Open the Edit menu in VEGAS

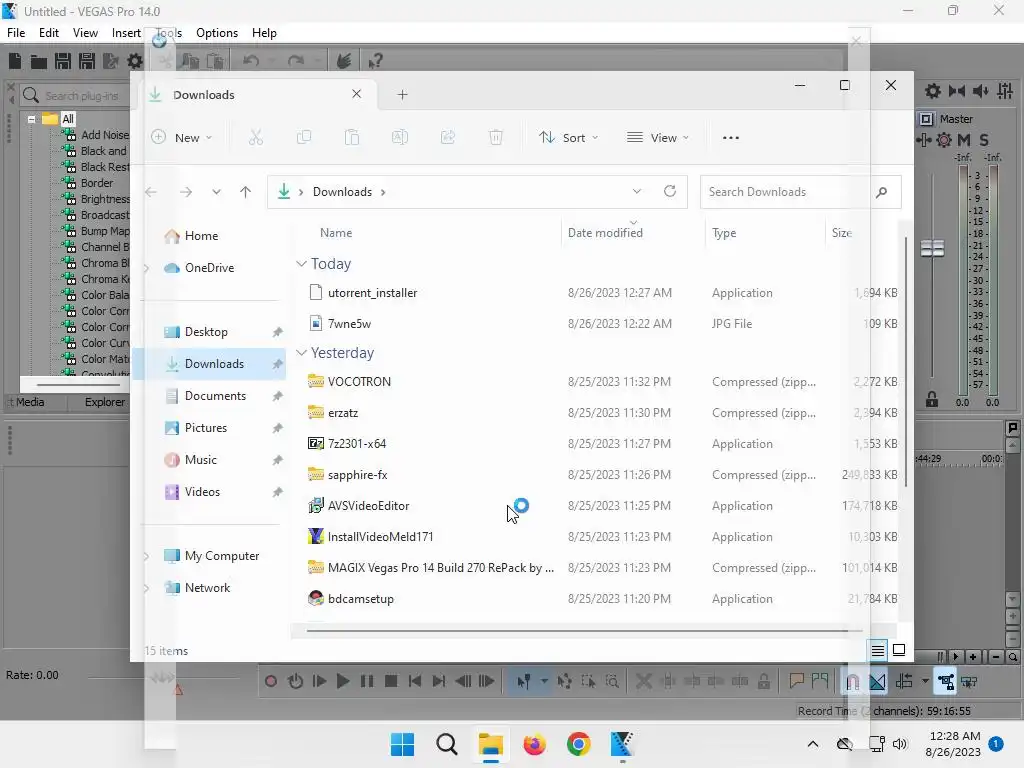click(x=48, y=33)
